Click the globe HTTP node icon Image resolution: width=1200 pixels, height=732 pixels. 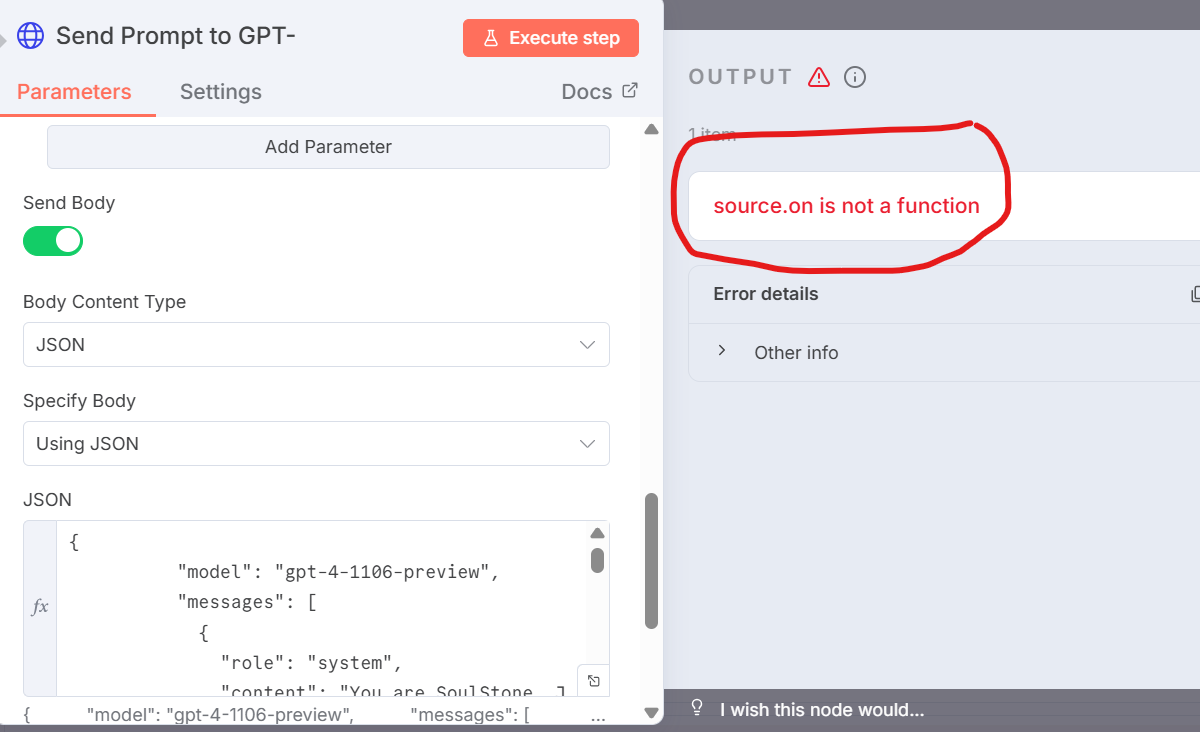point(31,37)
